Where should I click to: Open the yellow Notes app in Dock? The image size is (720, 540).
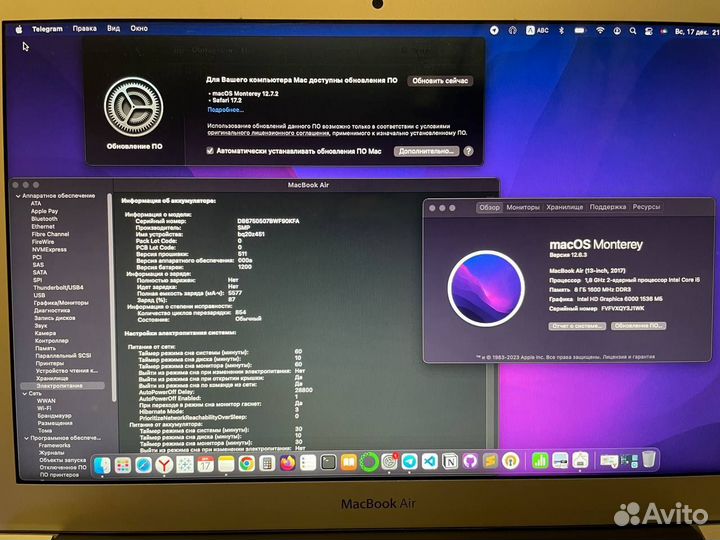(226, 465)
